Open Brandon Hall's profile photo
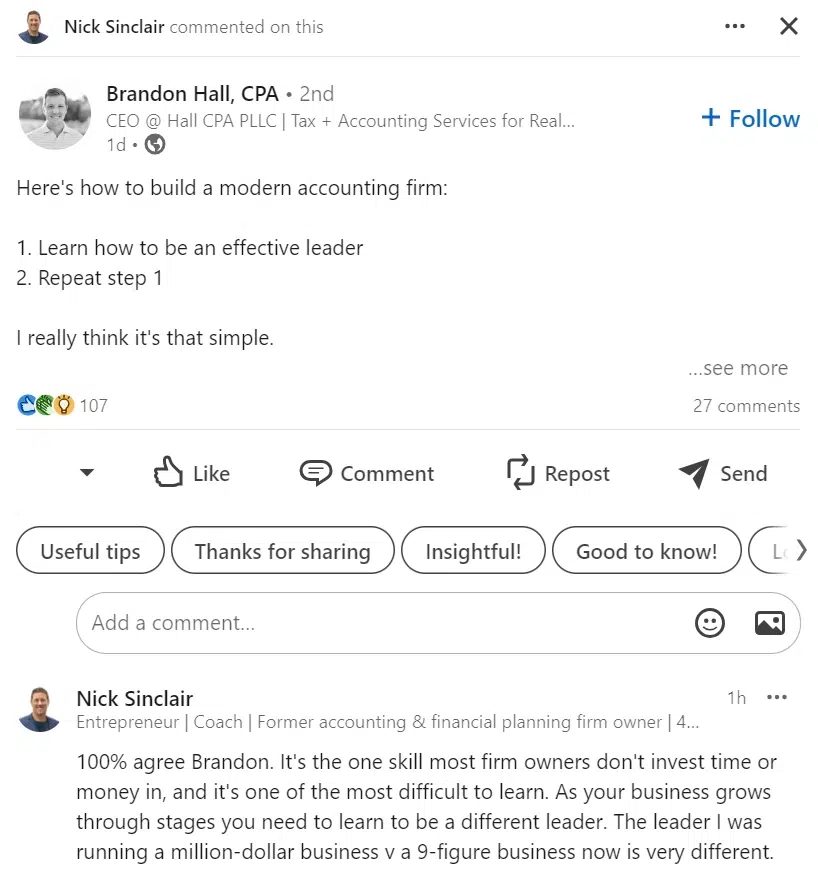The height and width of the screenshot is (875, 818). pyautogui.click(x=55, y=116)
